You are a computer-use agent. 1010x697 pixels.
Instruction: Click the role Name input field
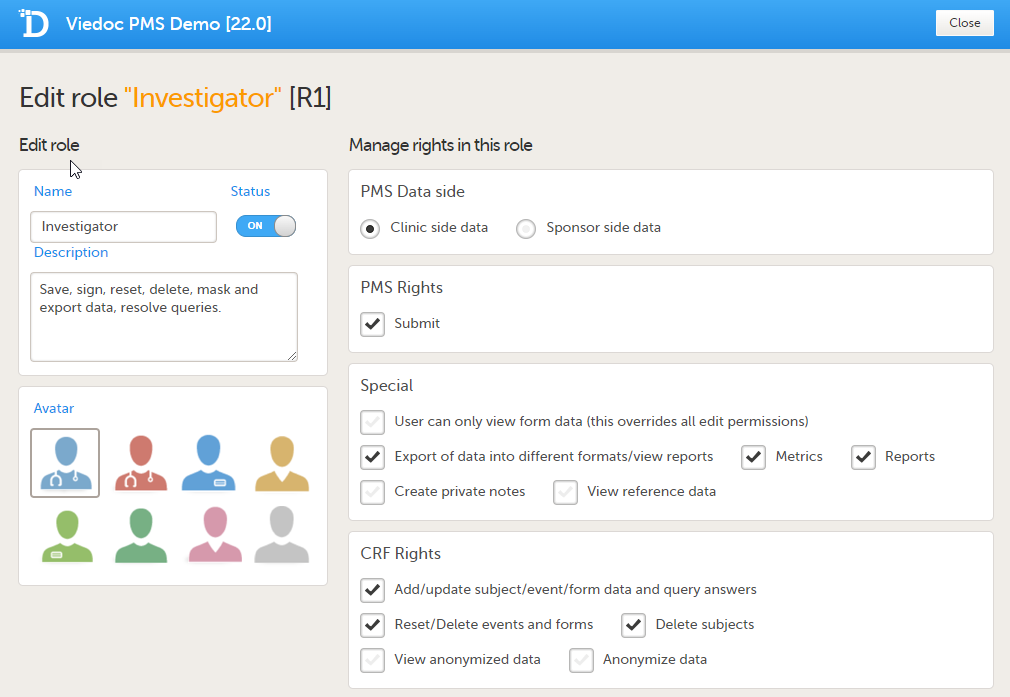click(x=124, y=227)
